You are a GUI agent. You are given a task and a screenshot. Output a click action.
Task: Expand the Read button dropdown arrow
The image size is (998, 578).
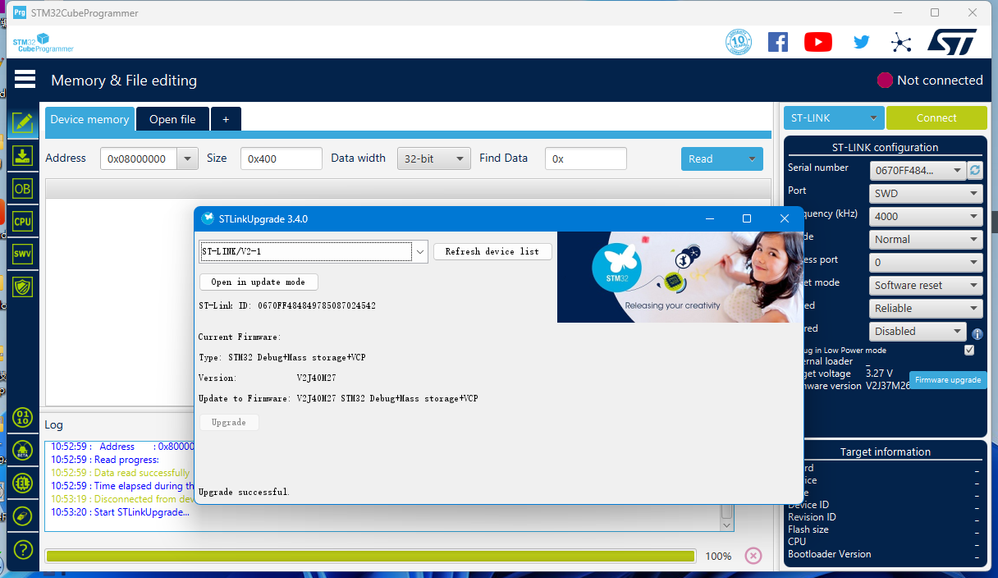pyautogui.click(x=752, y=159)
